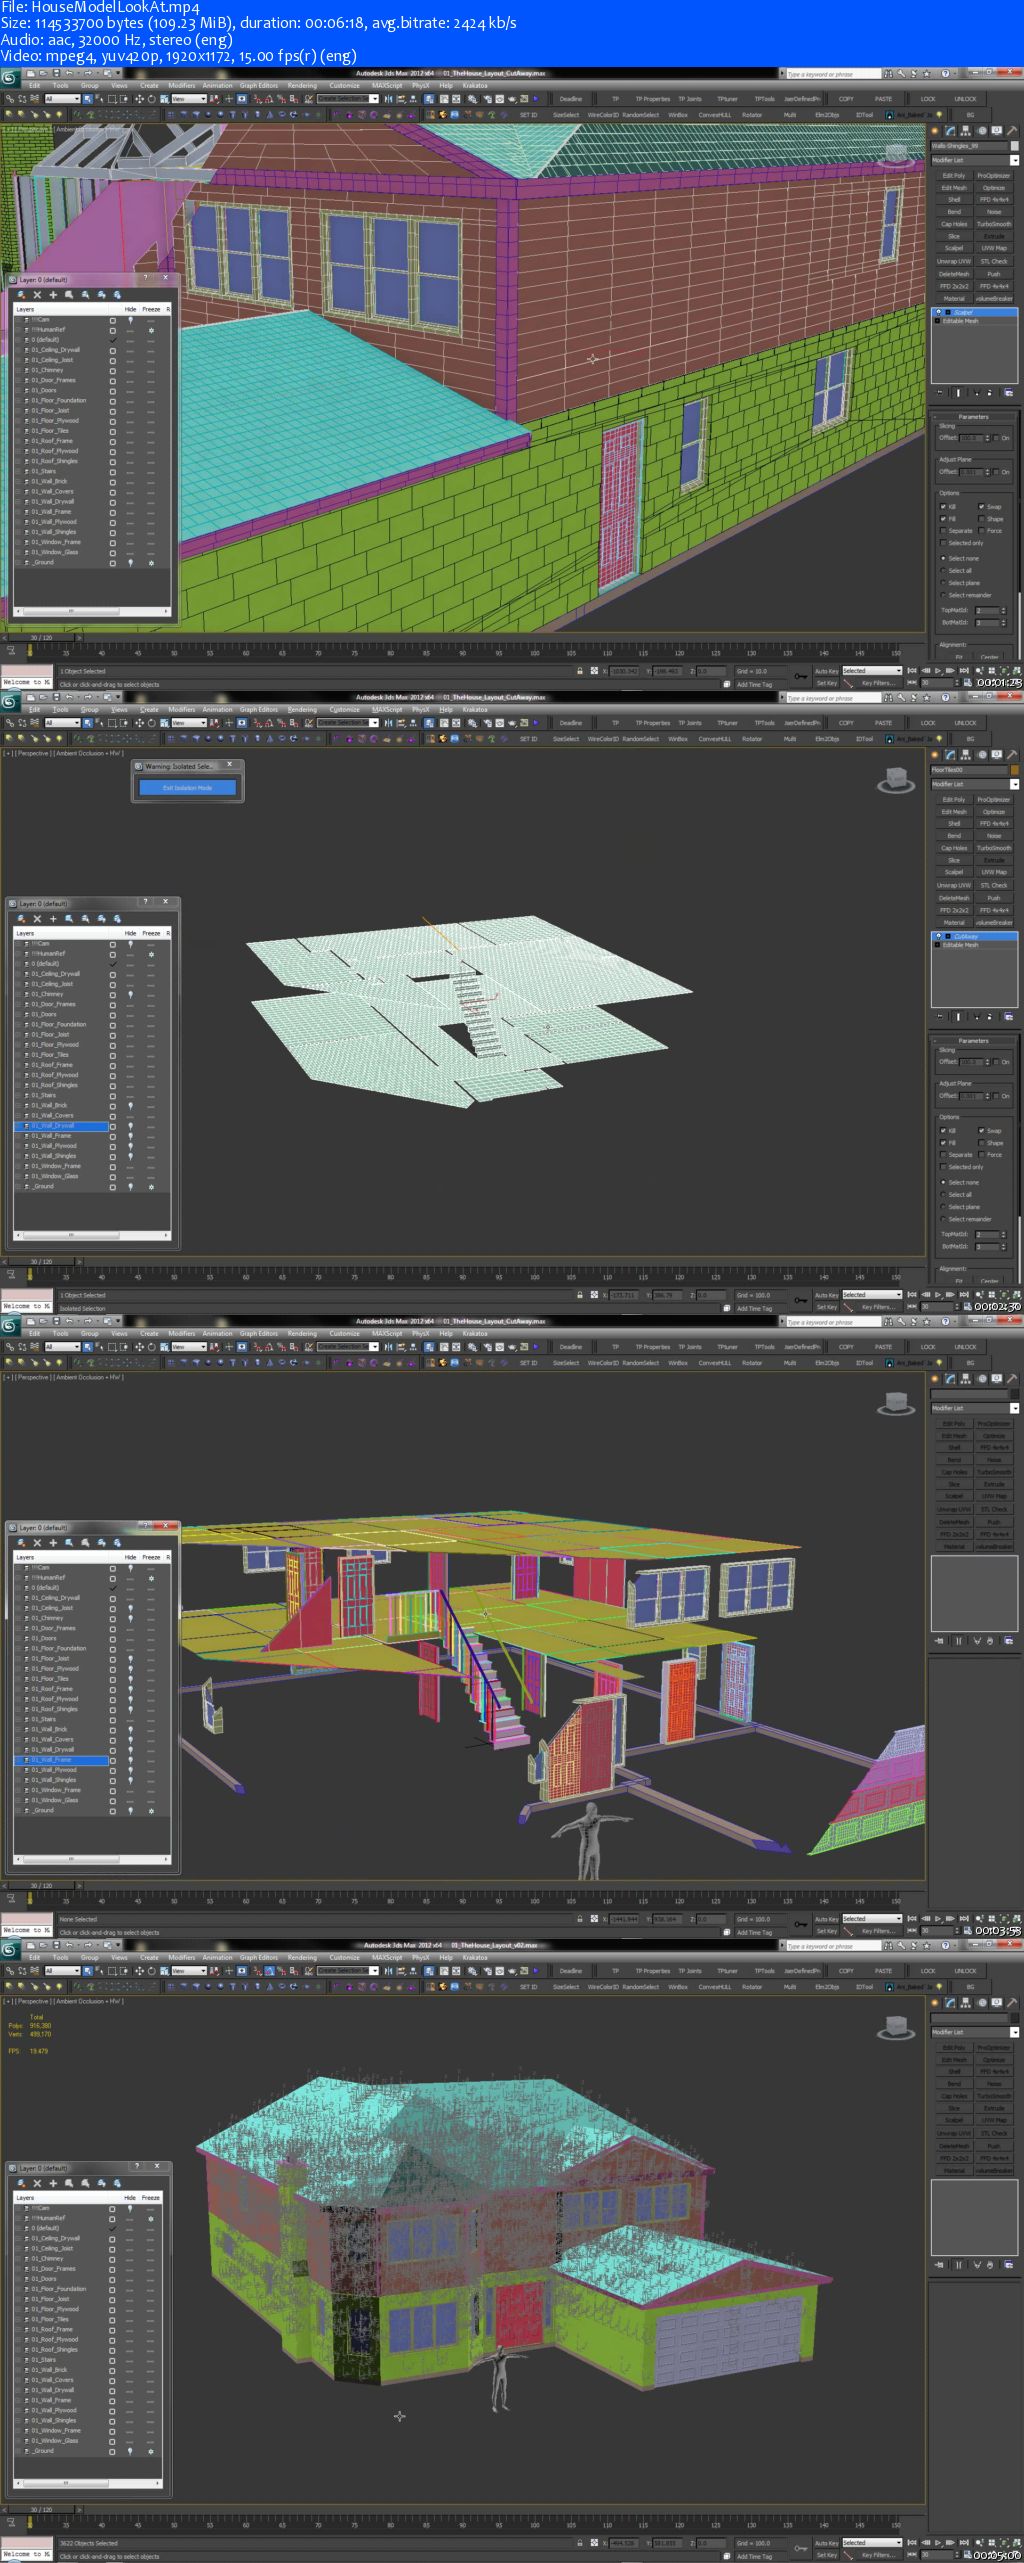Toggle Hide bulb for 01_Wall_Brick, second frame
The image size is (1024, 2563).
(130, 1106)
